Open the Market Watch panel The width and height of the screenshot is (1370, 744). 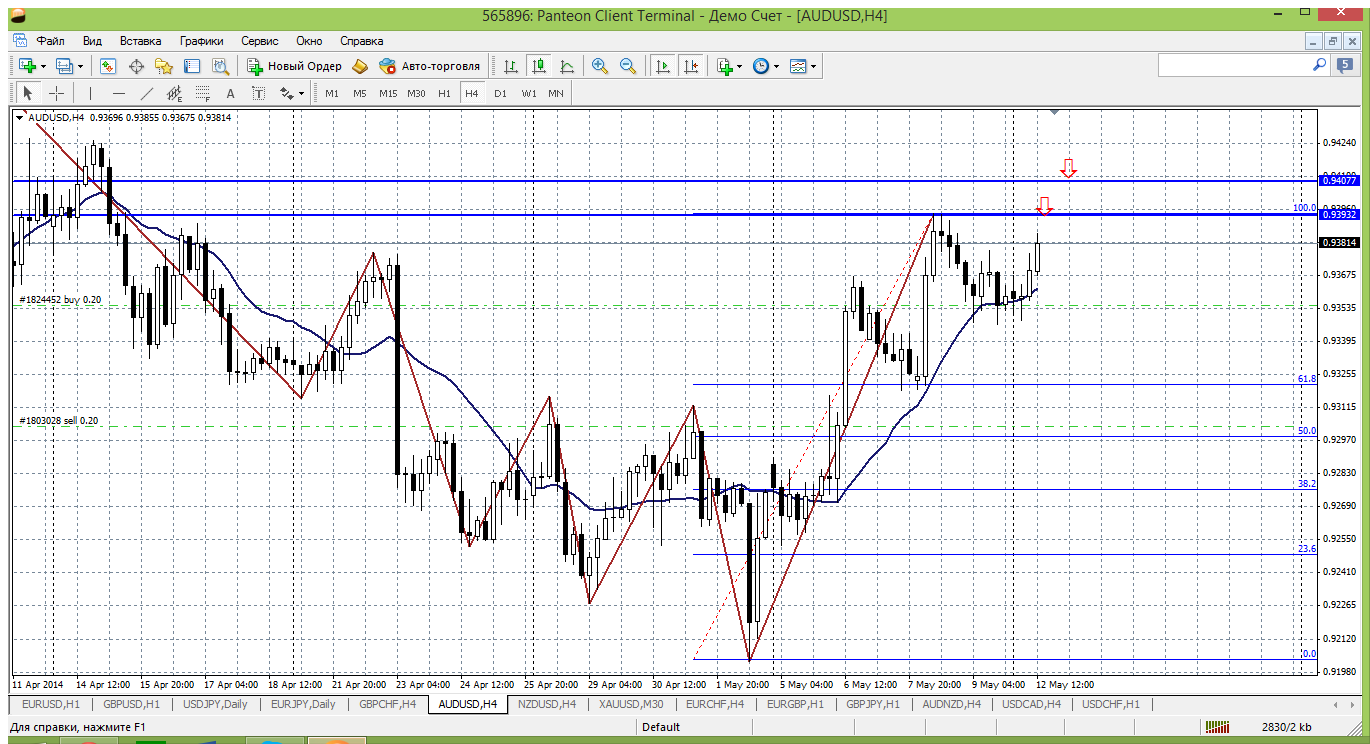(x=108, y=66)
